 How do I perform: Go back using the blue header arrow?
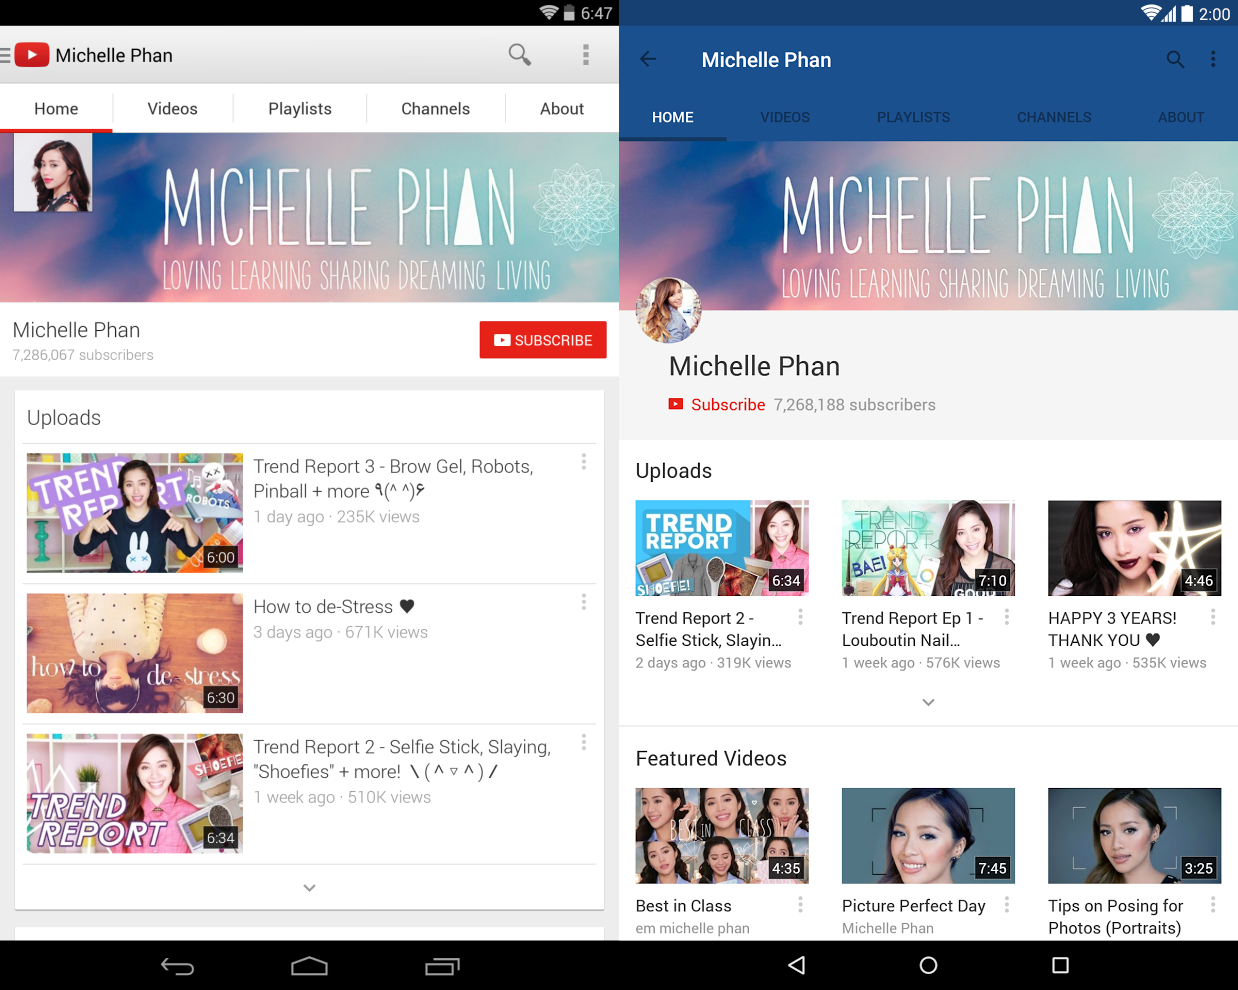coord(648,59)
